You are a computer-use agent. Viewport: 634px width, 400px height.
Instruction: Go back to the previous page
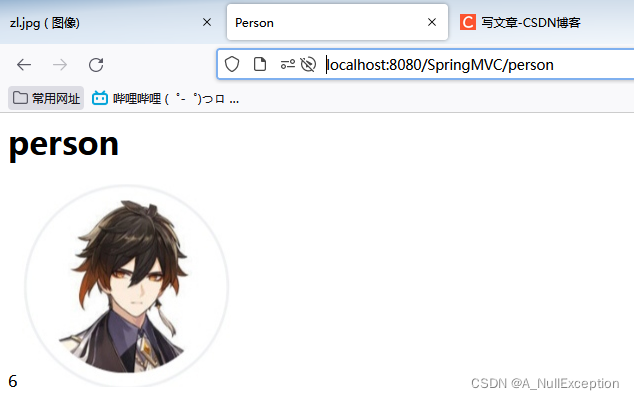[24, 65]
